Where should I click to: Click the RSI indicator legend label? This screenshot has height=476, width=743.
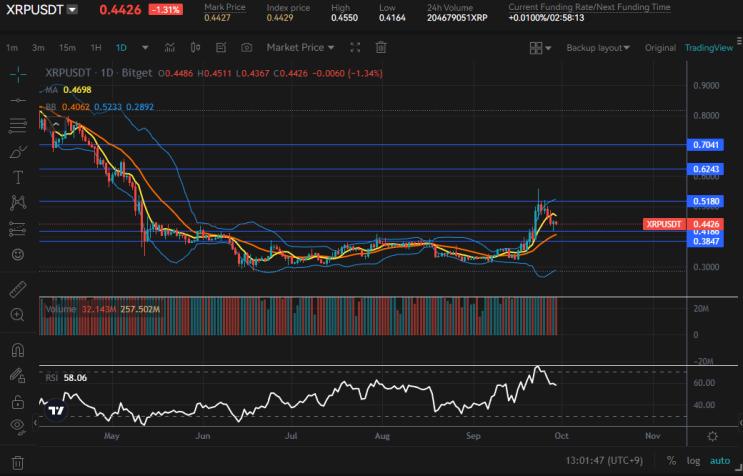point(52,377)
